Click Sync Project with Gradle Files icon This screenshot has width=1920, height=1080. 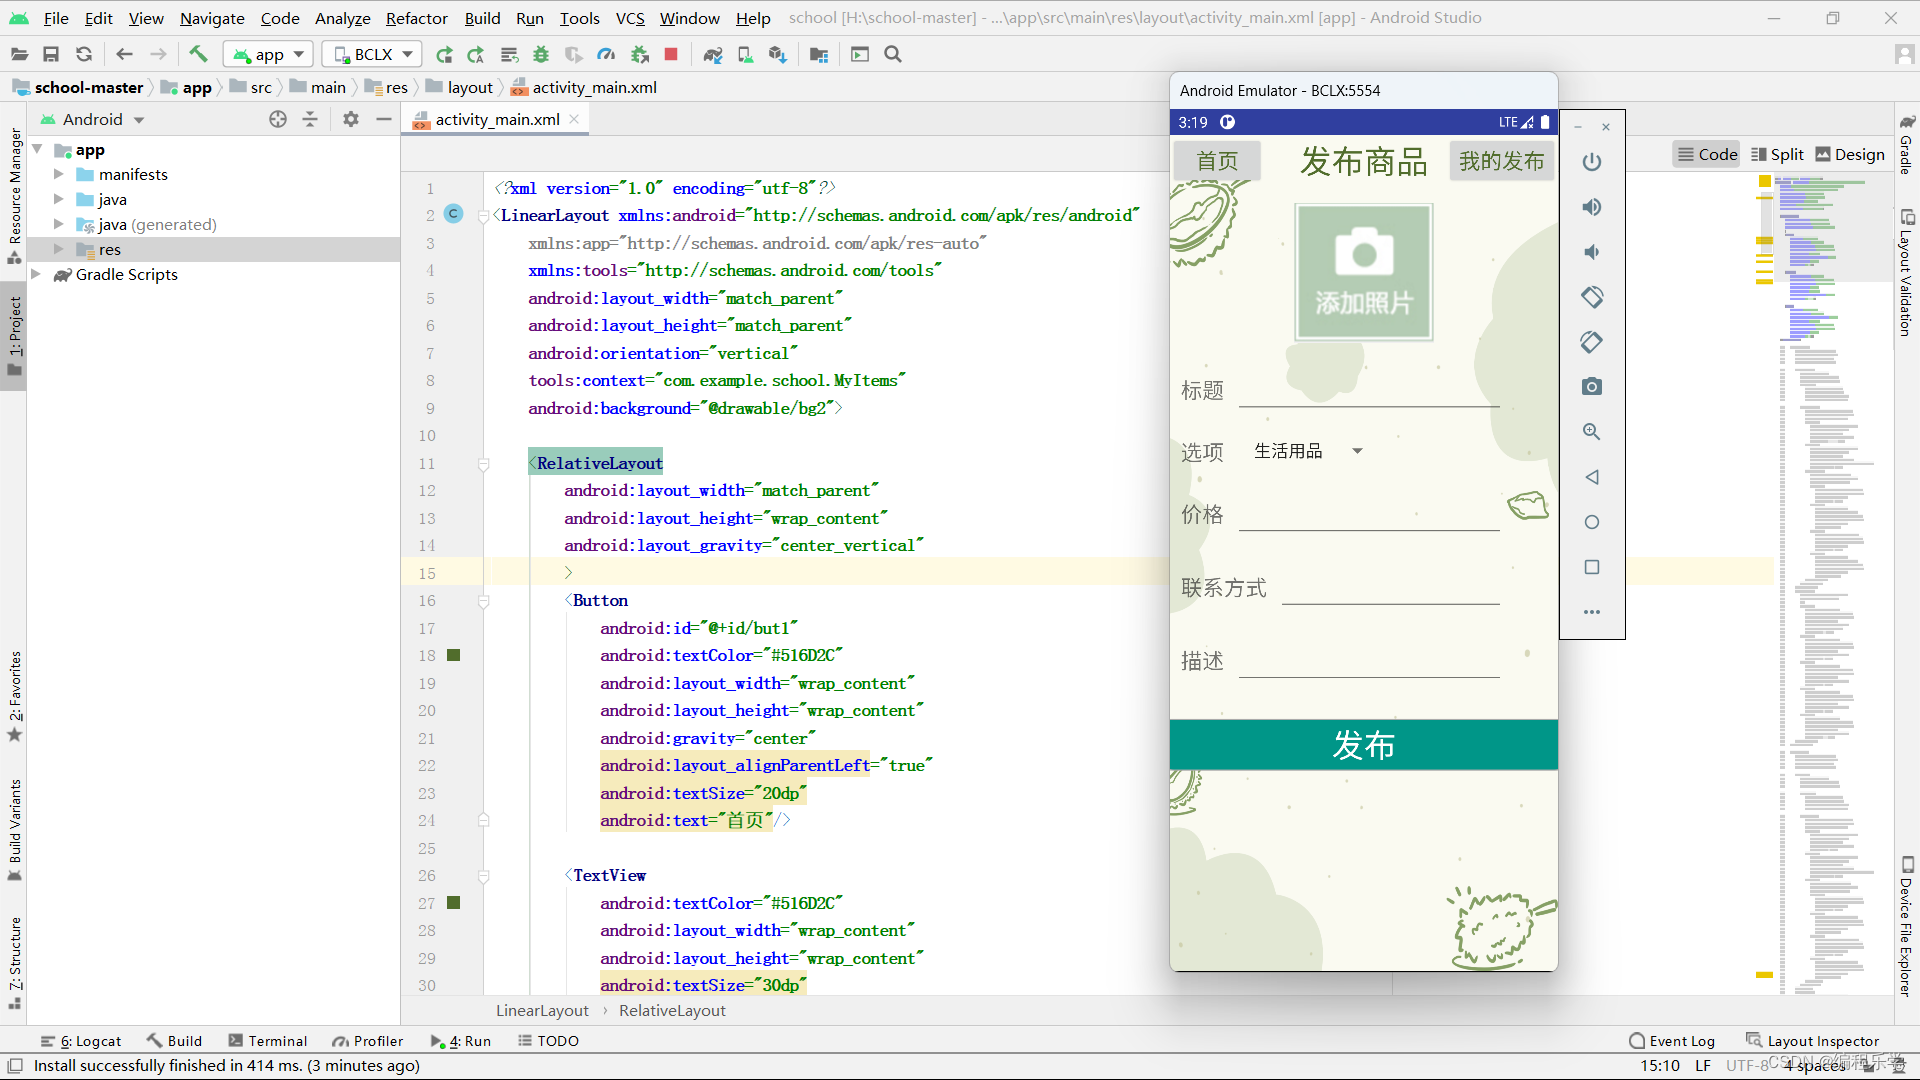[x=713, y=54]
